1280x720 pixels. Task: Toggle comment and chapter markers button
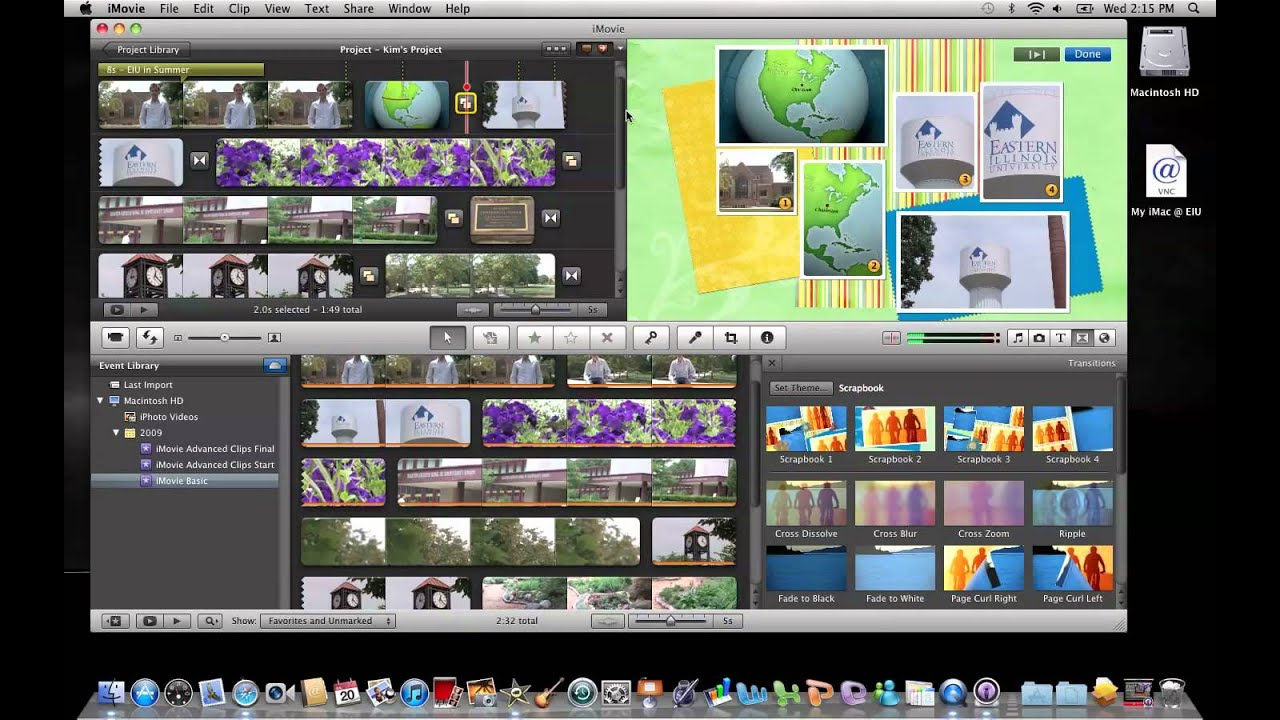pos(594,49)
